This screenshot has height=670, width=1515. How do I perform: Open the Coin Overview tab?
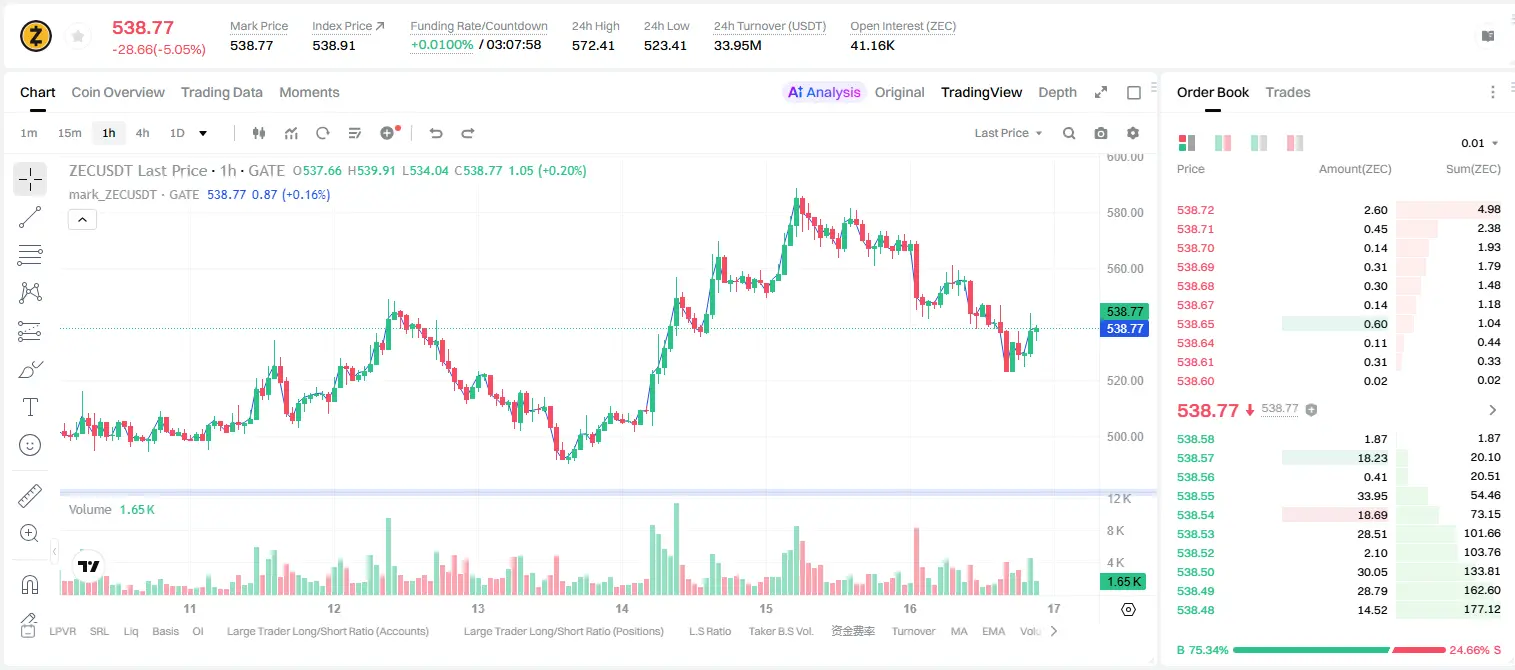click(118, 92)
